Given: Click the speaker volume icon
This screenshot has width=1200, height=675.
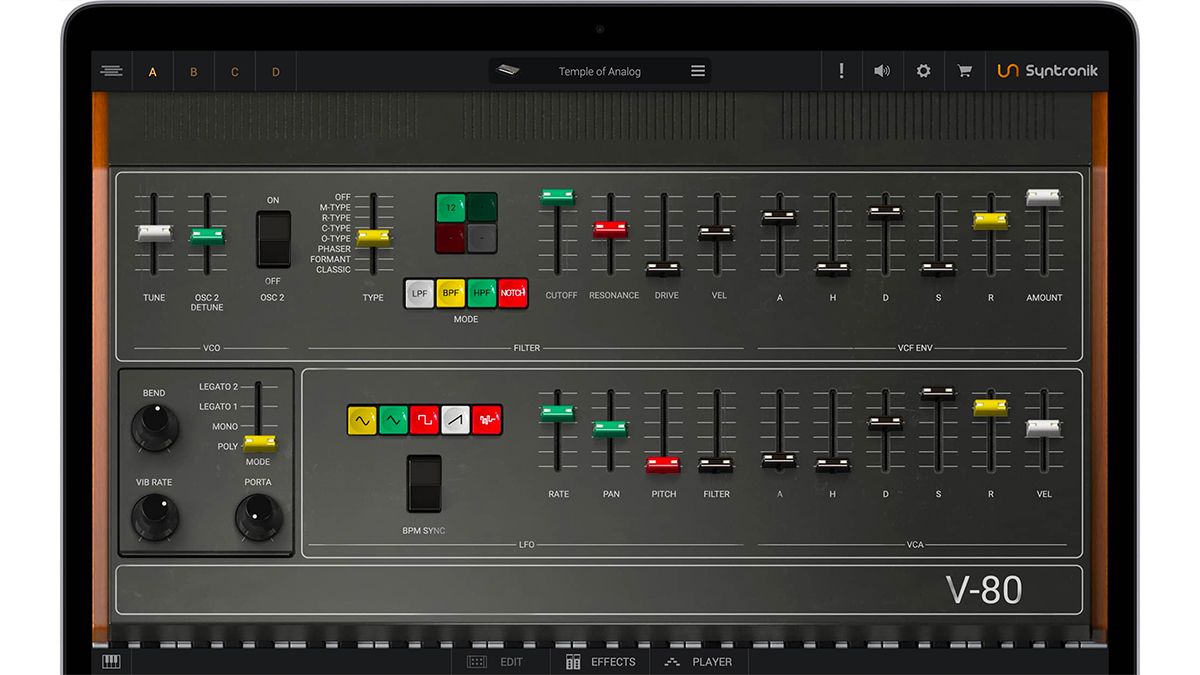Looking at the screenshot, I should click(x=882, y=70).
